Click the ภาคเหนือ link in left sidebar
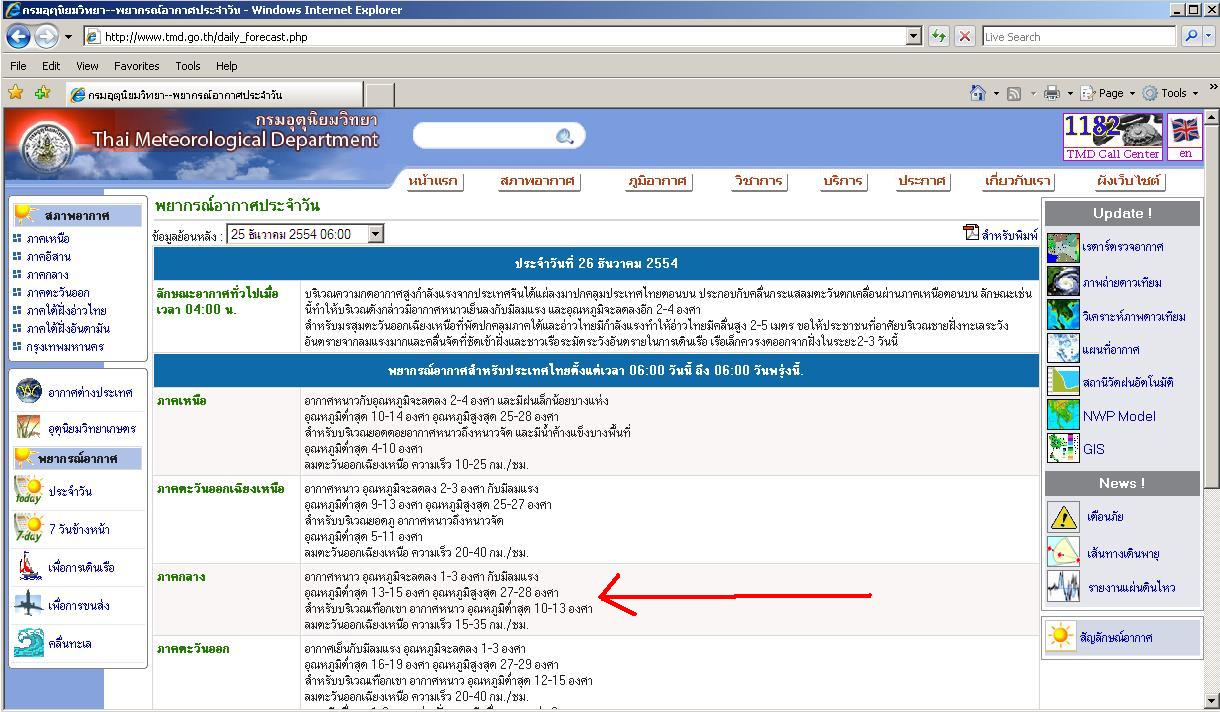 tap(48, 239)
